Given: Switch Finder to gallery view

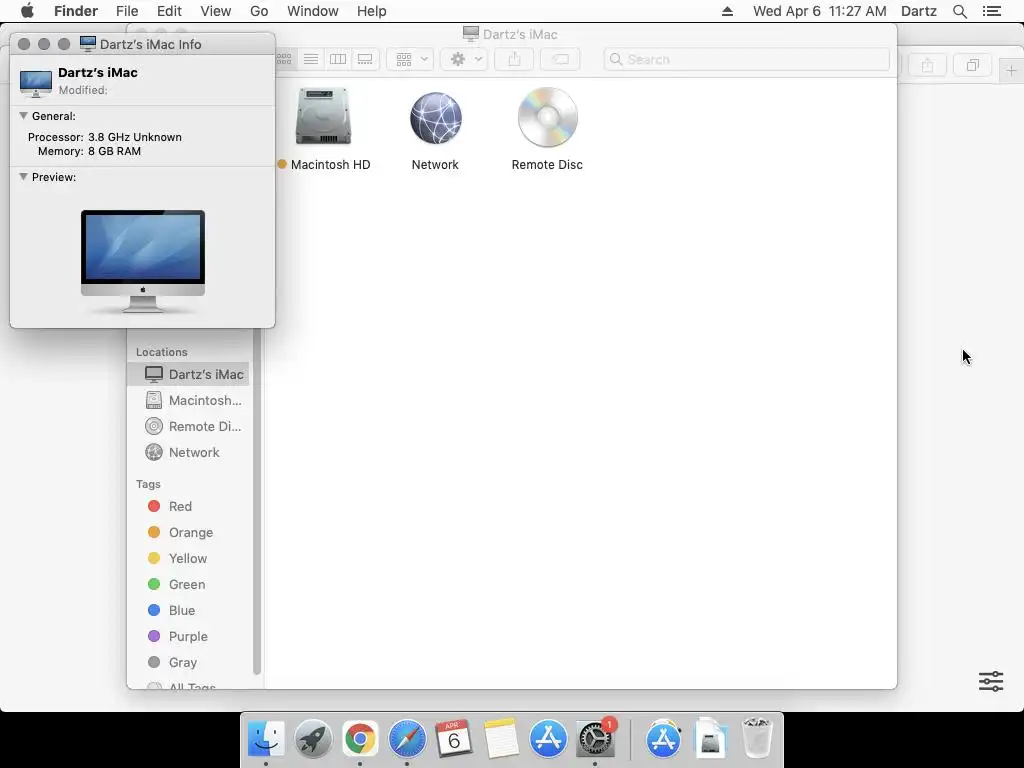Looking at the screenshot, I should 365,59.
